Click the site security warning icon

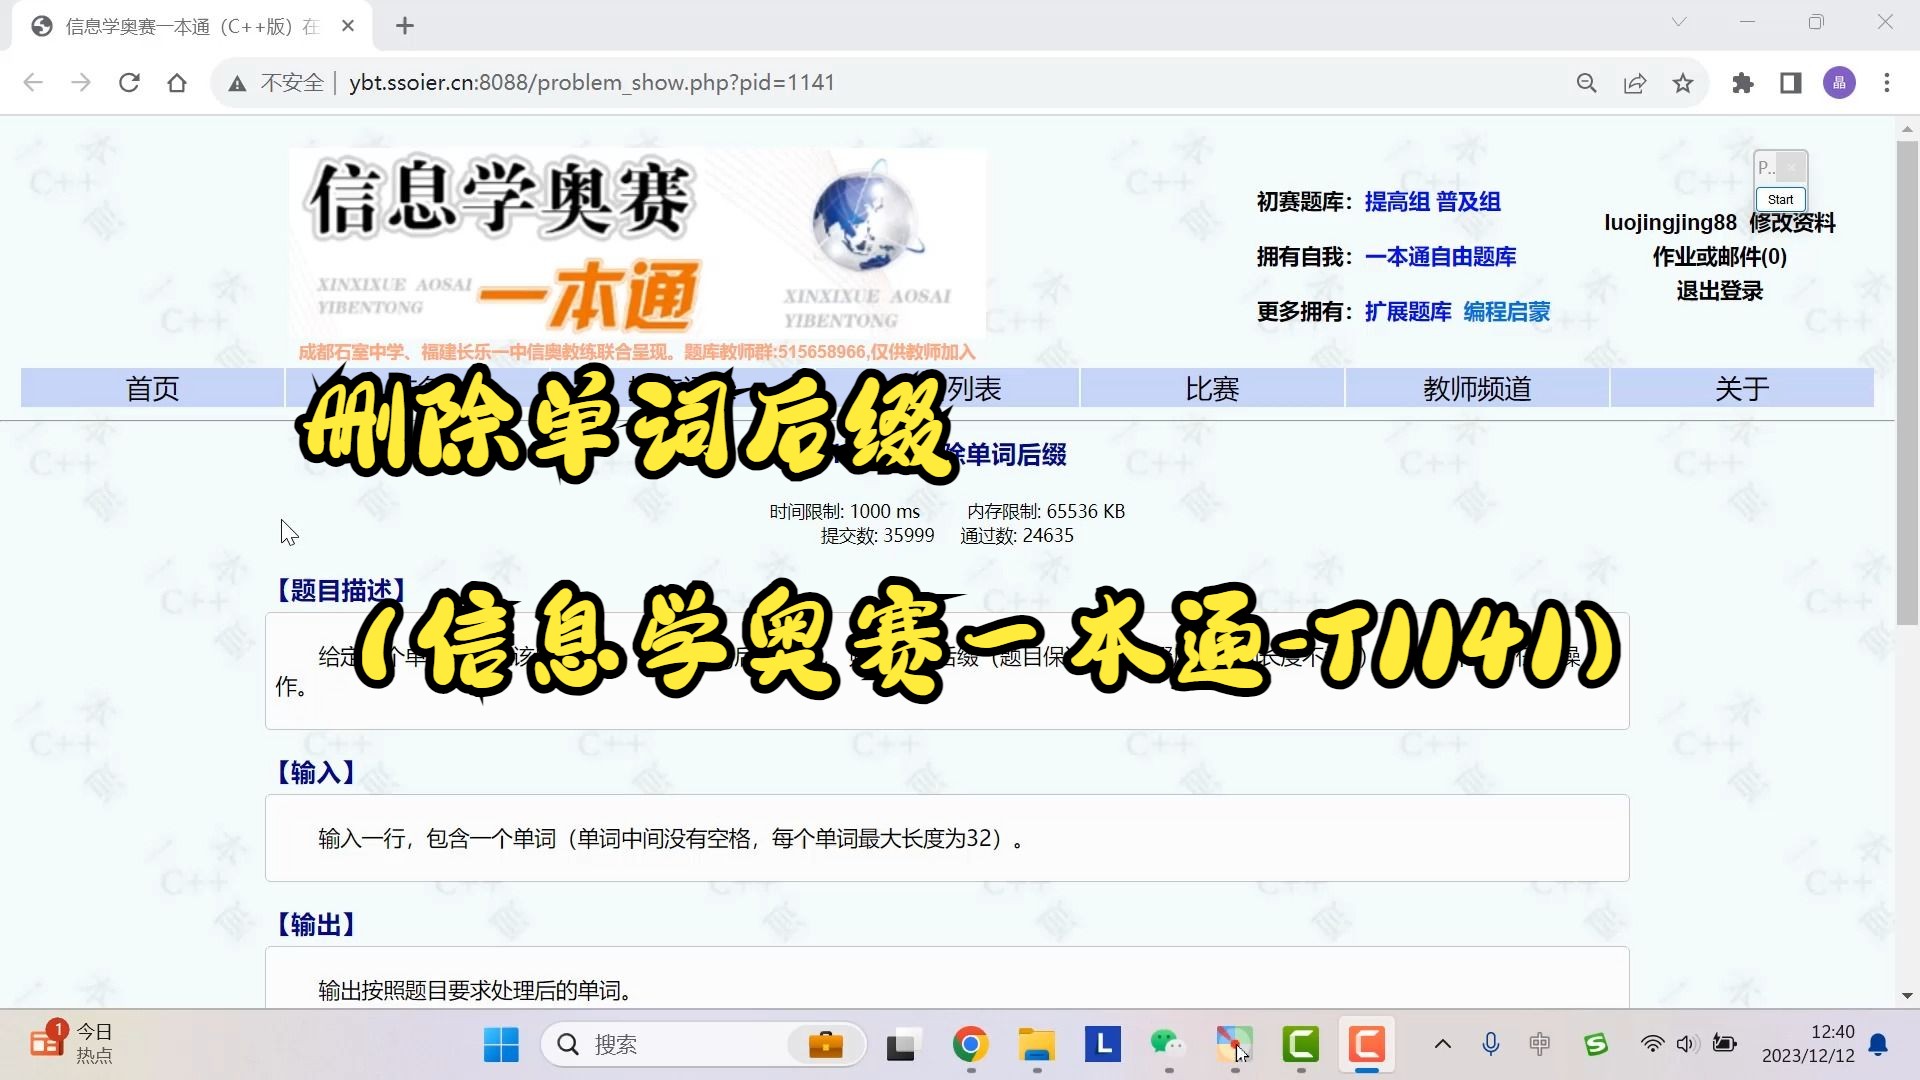pos(237,83)
